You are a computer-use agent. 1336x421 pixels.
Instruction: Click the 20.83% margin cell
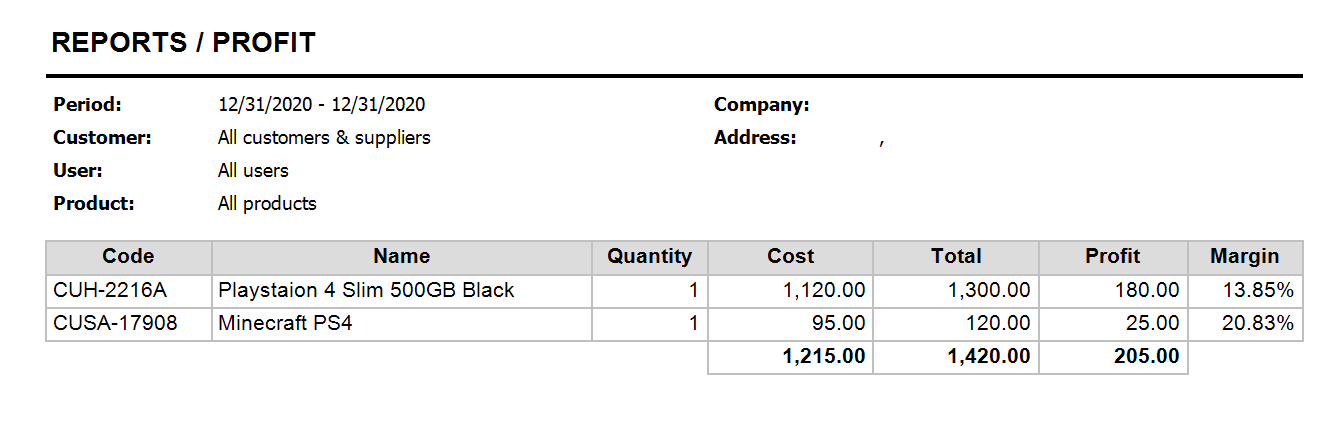(x=1257, y=324)
